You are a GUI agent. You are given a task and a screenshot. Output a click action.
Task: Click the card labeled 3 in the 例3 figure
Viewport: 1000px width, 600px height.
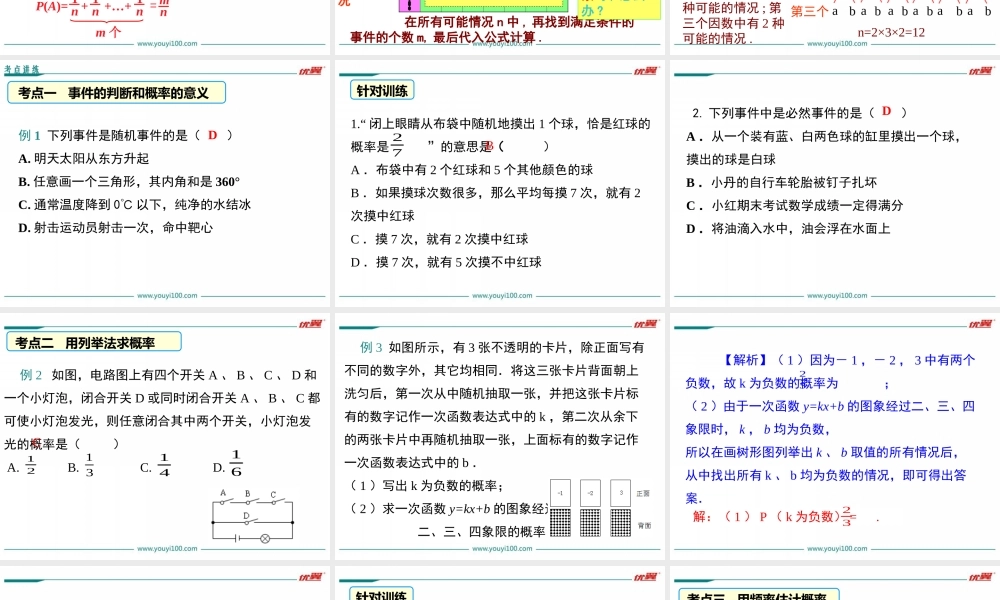point(621,493)
